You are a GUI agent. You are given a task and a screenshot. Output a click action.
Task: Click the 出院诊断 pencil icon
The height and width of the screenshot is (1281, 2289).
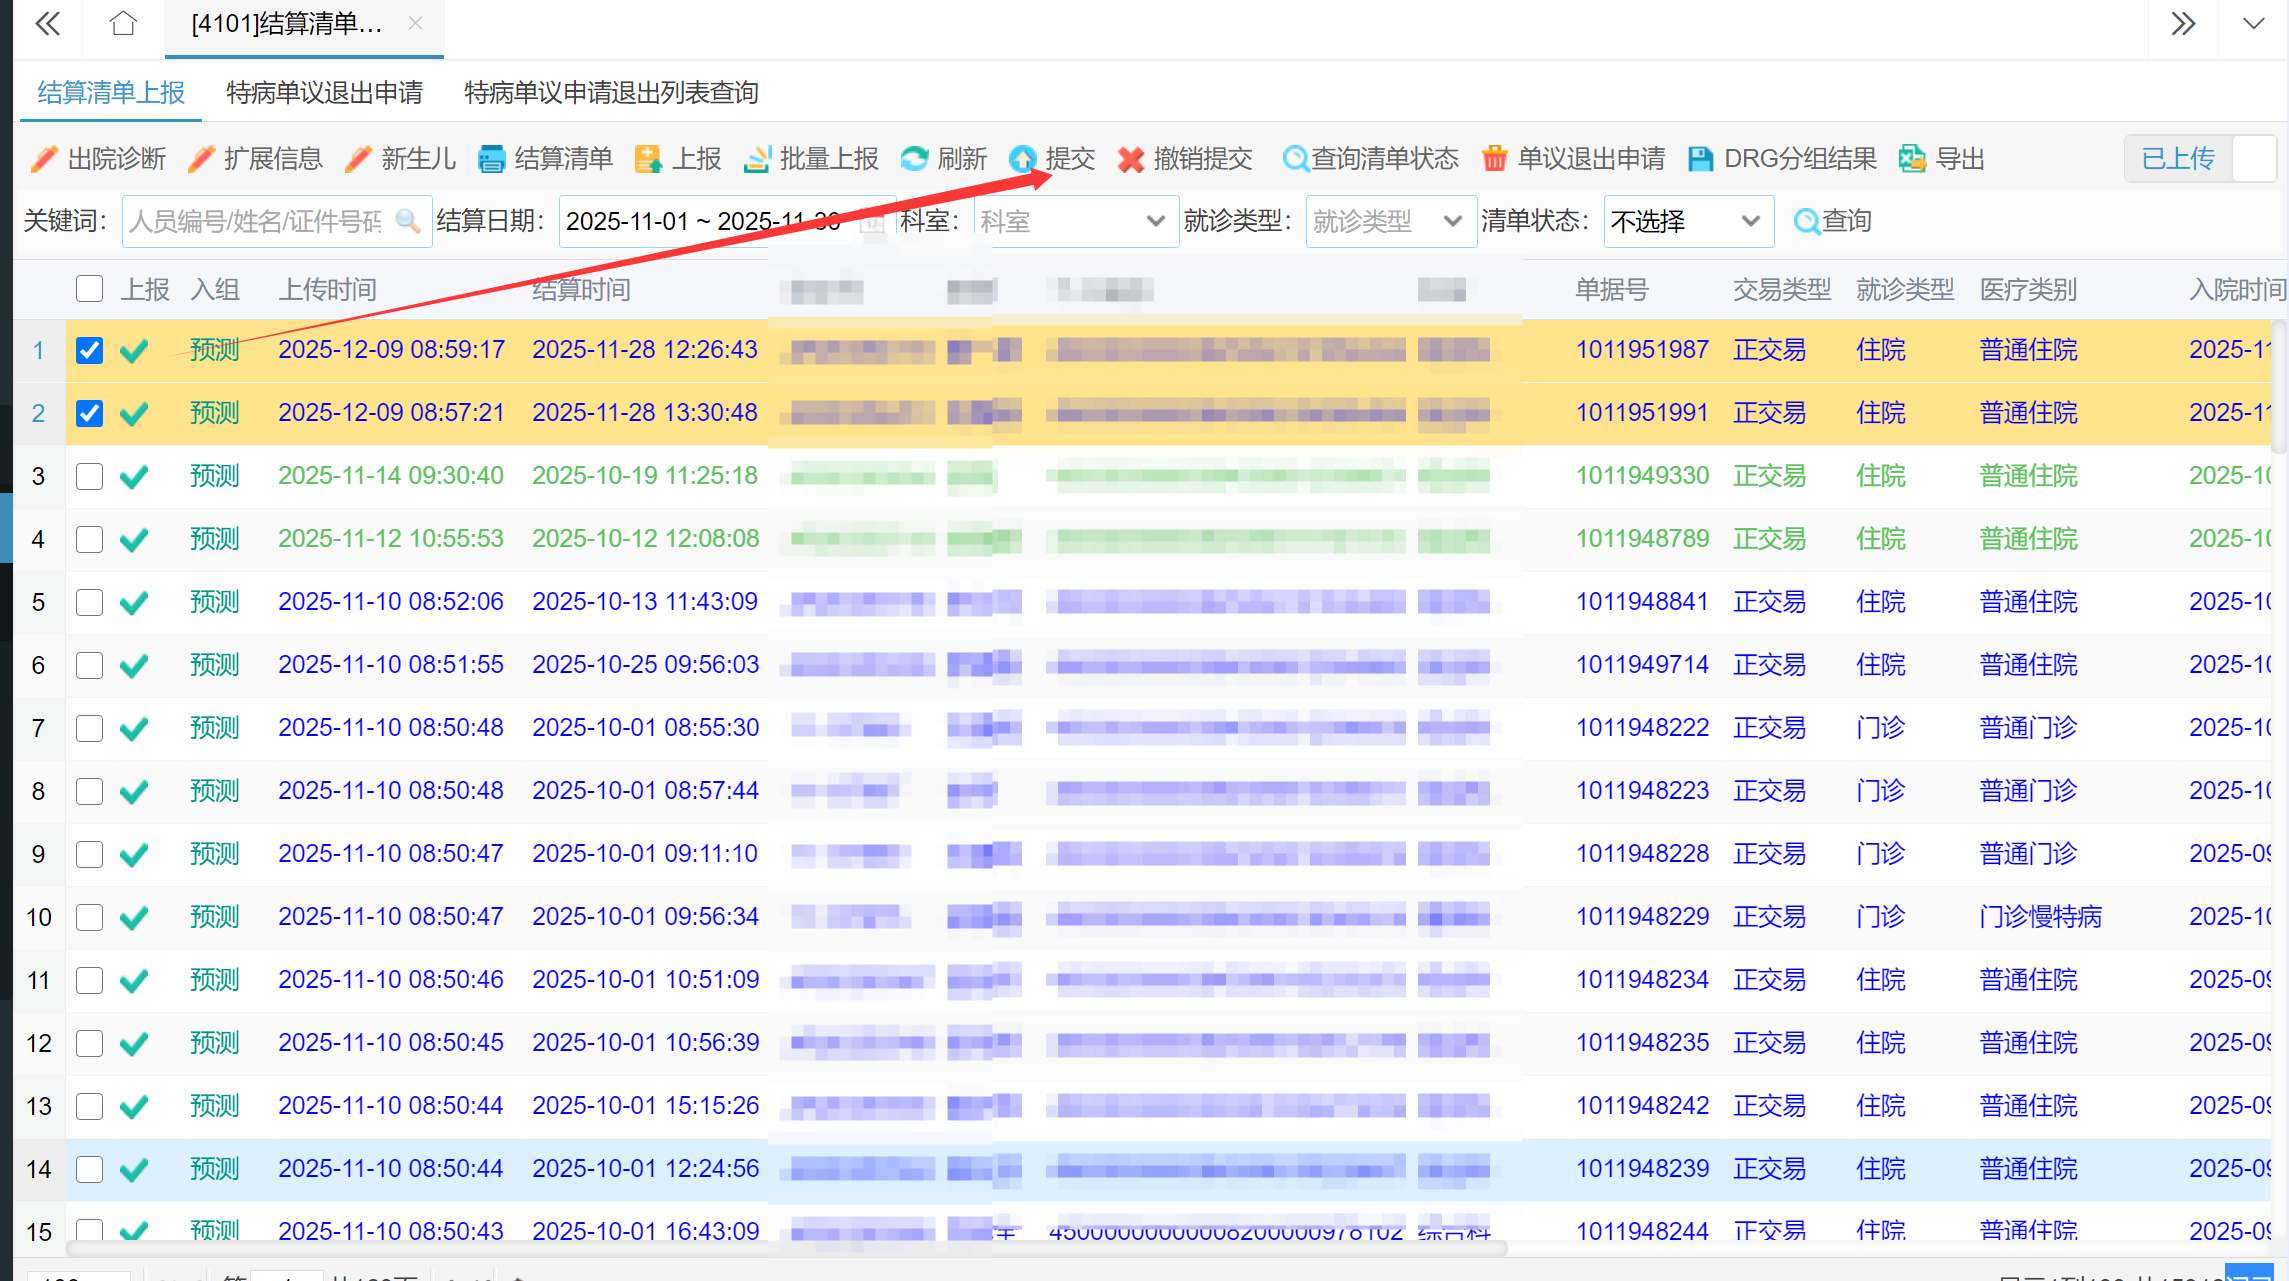(44, 159)
